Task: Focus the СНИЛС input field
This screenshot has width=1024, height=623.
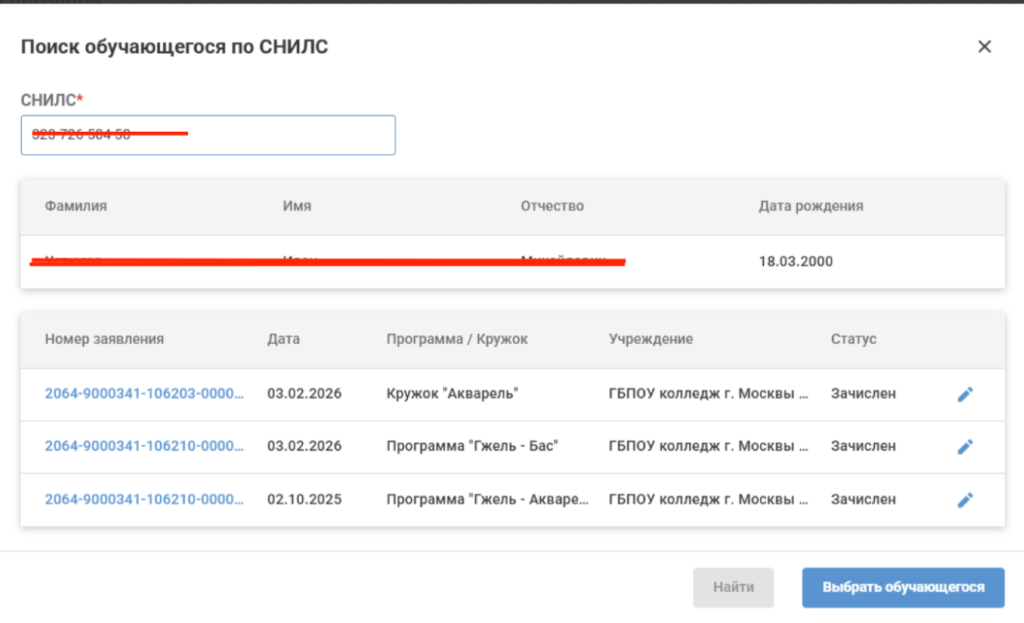Action: click(x=208, y=135)
